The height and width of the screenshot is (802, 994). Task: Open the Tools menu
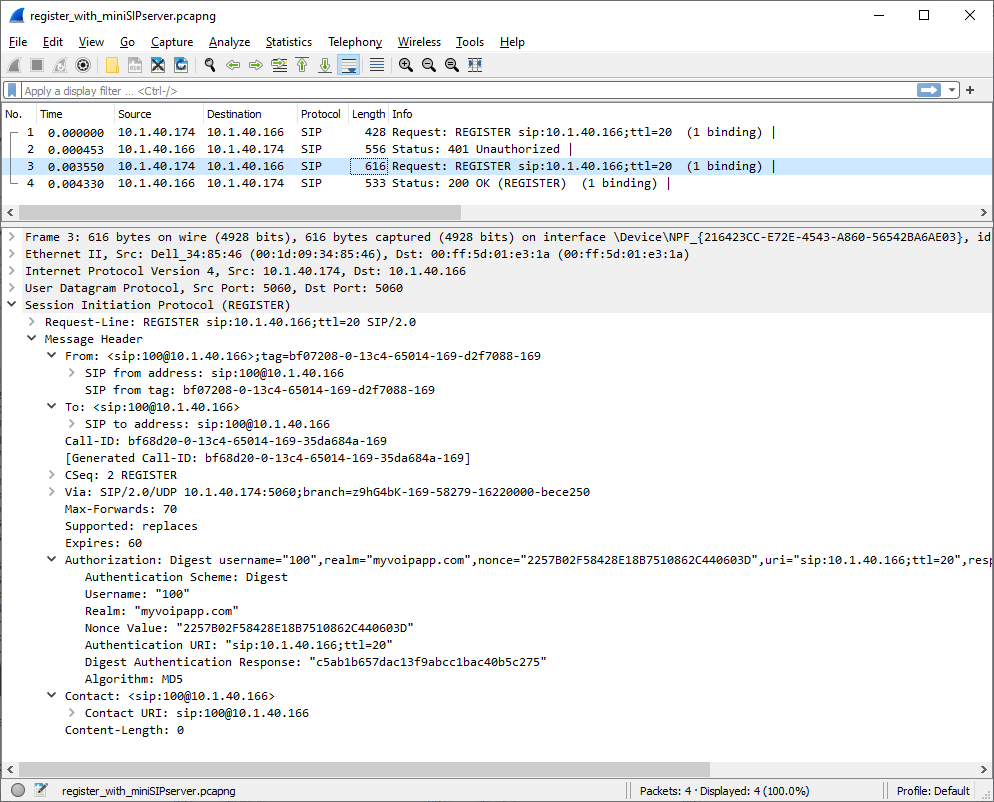(470, 42)
